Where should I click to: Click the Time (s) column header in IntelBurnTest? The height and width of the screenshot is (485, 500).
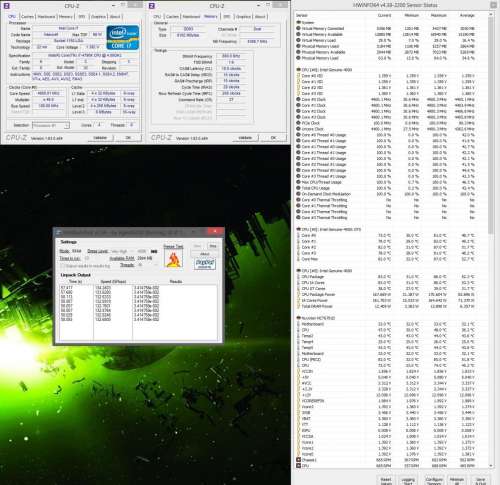(76, 282)
